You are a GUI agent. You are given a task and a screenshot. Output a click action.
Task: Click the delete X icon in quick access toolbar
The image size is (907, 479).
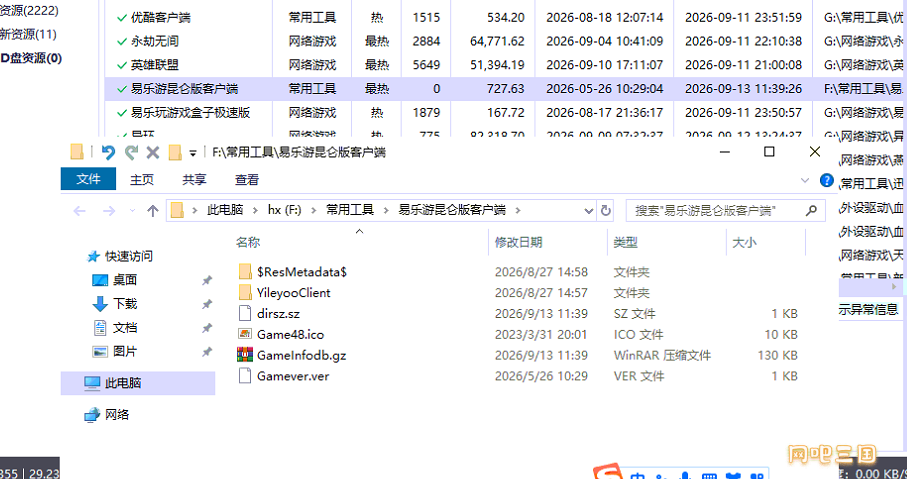153,152
